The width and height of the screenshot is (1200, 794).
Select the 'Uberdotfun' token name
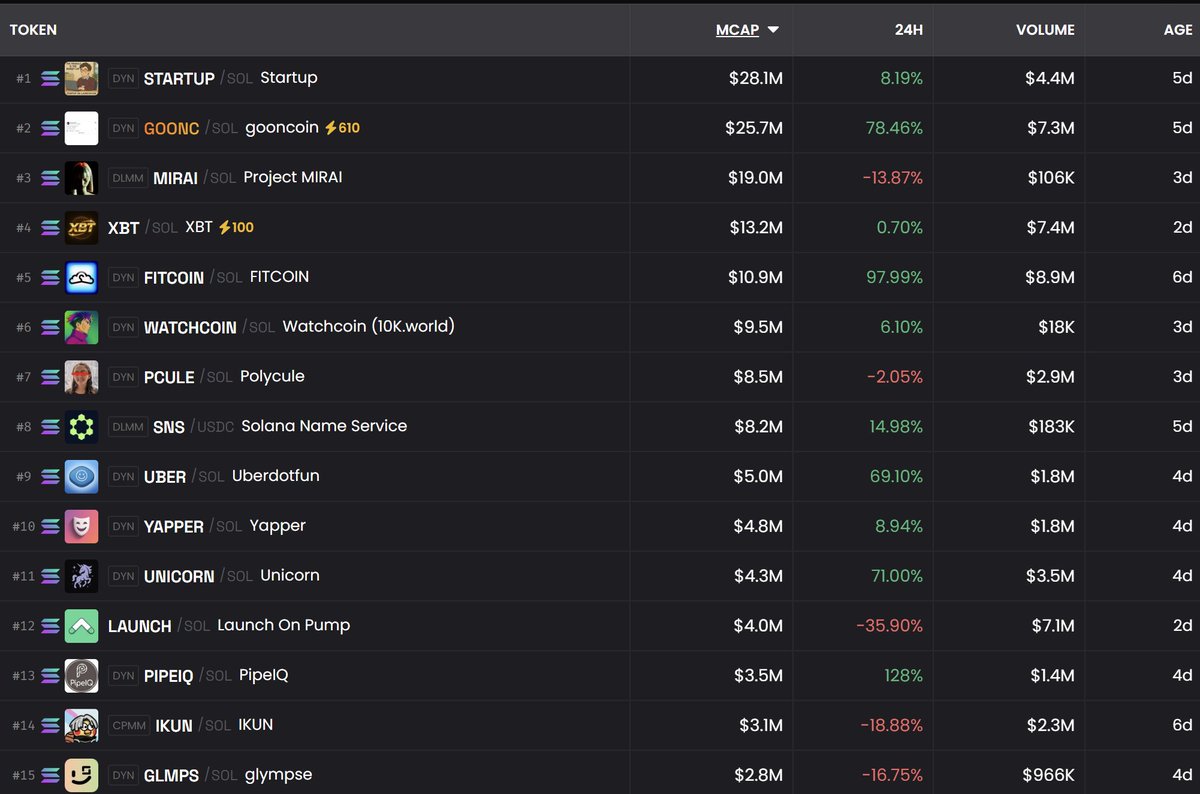(x=276, y=475)
